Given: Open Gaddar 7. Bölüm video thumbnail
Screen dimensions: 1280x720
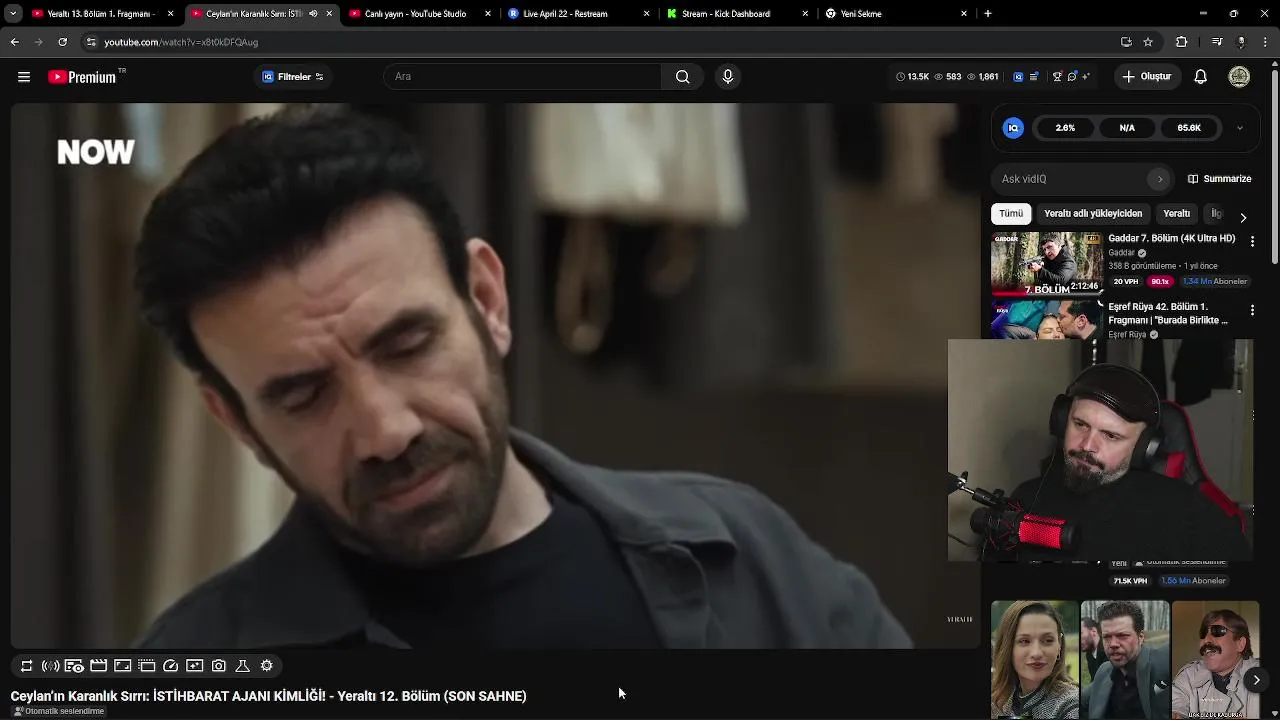Looking at the screenshot, I should [1047, 264].
